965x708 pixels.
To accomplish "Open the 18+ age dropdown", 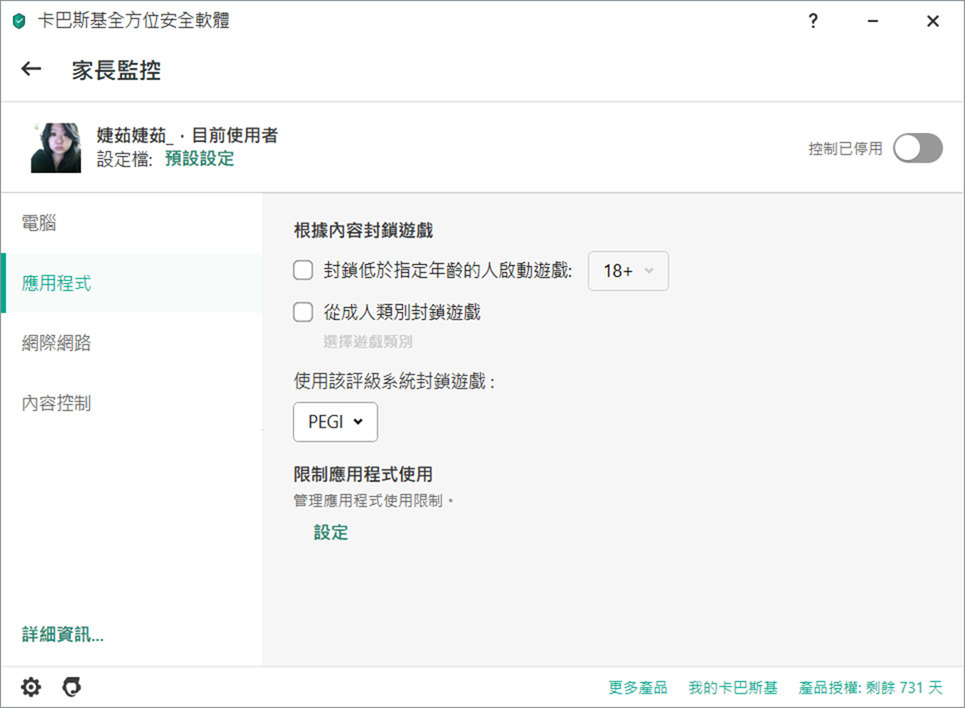I will pos(628,271).
